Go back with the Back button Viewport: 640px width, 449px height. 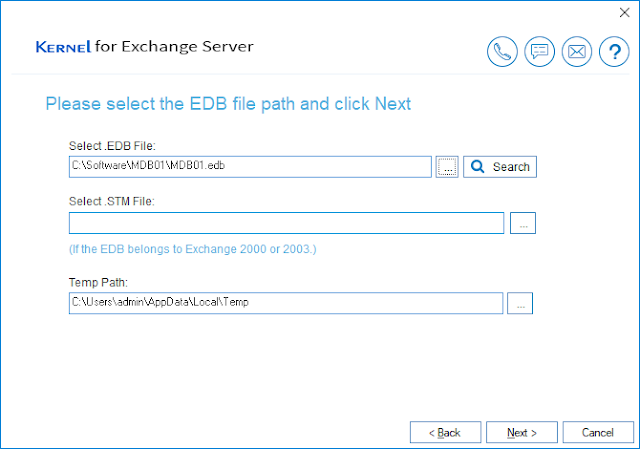pos(445,432)
